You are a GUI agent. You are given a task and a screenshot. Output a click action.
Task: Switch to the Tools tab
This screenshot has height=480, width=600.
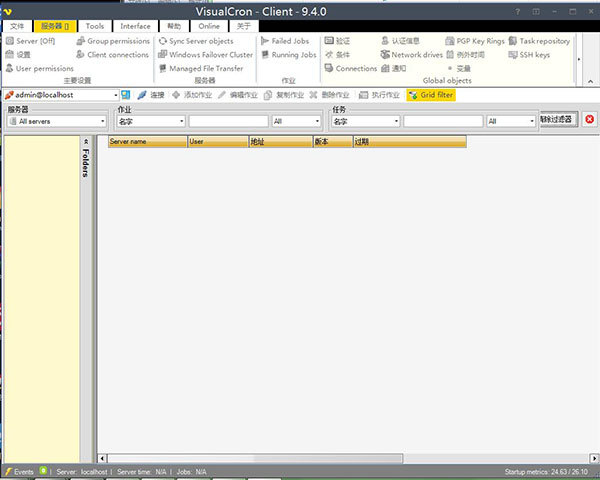(95, 26)
